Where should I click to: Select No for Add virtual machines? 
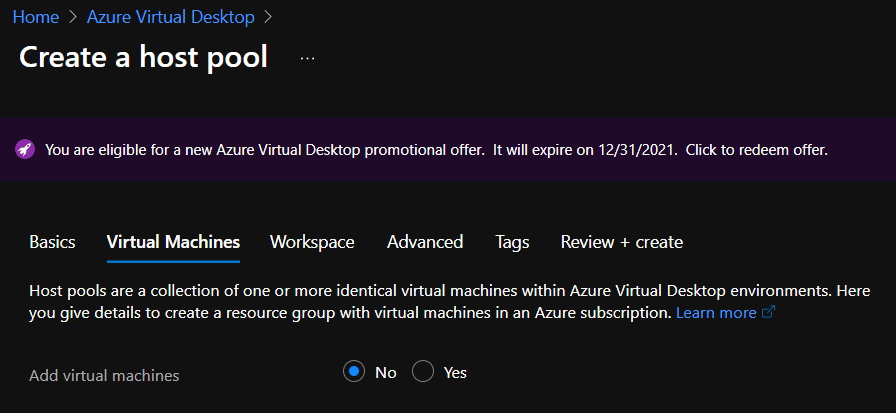tap(354, 372)
